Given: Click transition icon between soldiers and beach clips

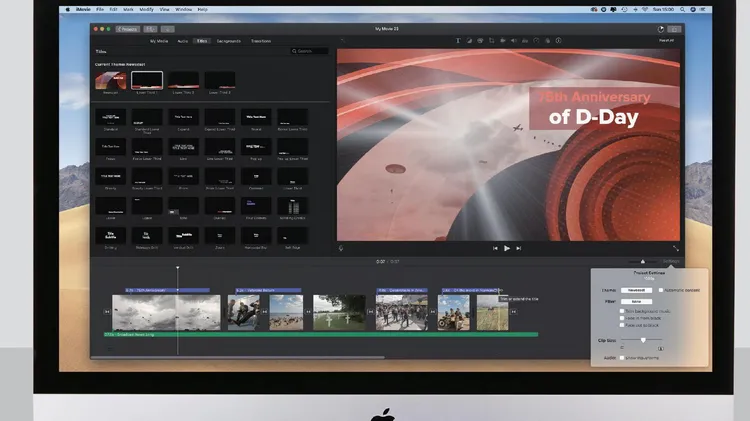Looking at the screenshot, I should (265, 312).
